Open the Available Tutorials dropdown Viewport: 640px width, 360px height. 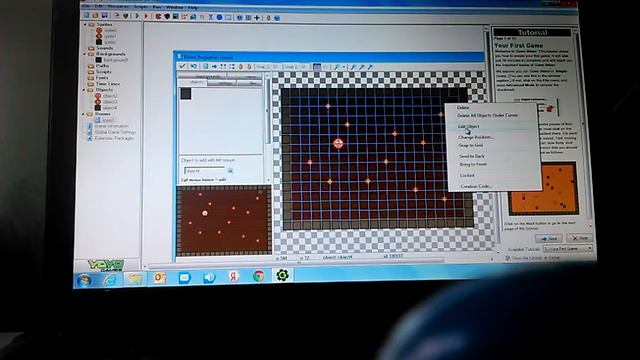click(x=568, y=249)
